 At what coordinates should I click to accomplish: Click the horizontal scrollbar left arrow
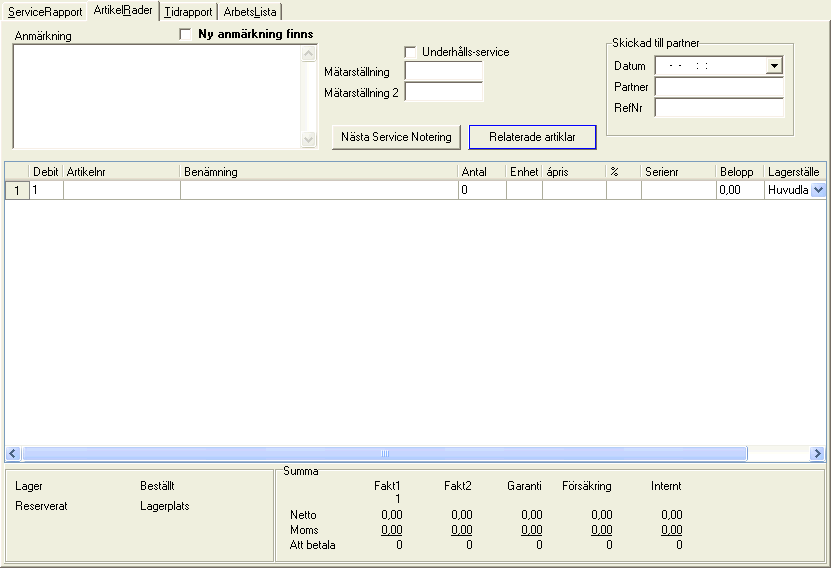pos(13,454)
